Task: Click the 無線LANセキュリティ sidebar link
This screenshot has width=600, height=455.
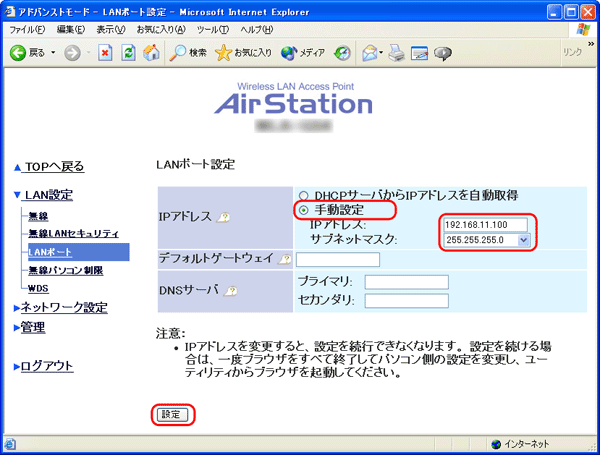Action: (x=73, y=233)
